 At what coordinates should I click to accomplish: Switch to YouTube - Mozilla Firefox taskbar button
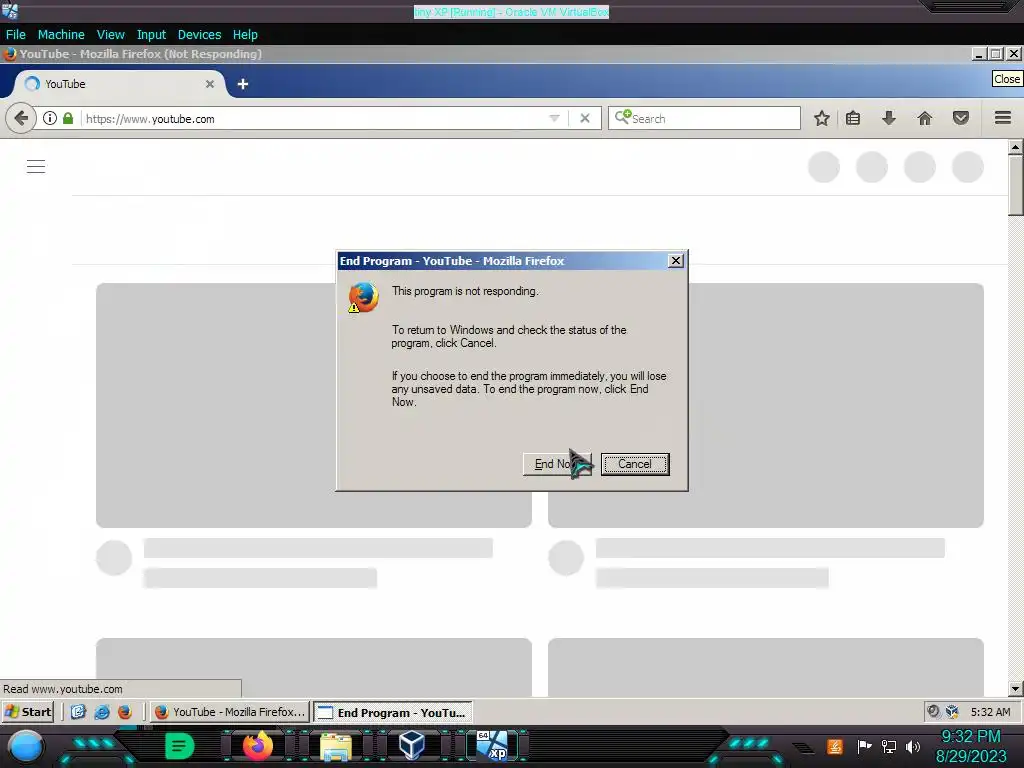(230, 712)
